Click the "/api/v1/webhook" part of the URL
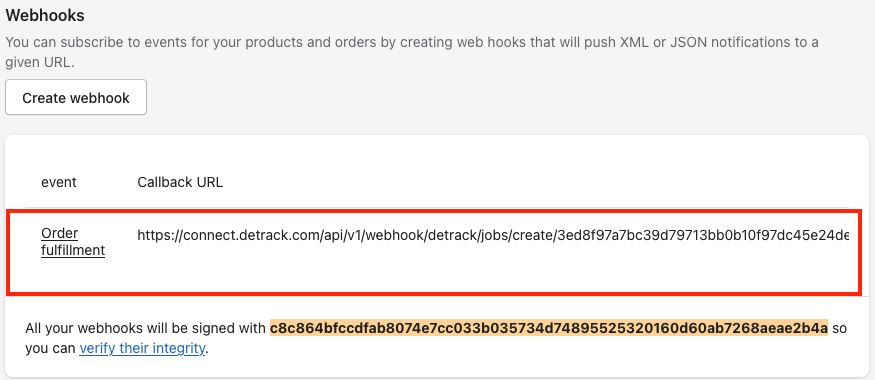Viewport: 875px width, 380px height. coord(377,236)
